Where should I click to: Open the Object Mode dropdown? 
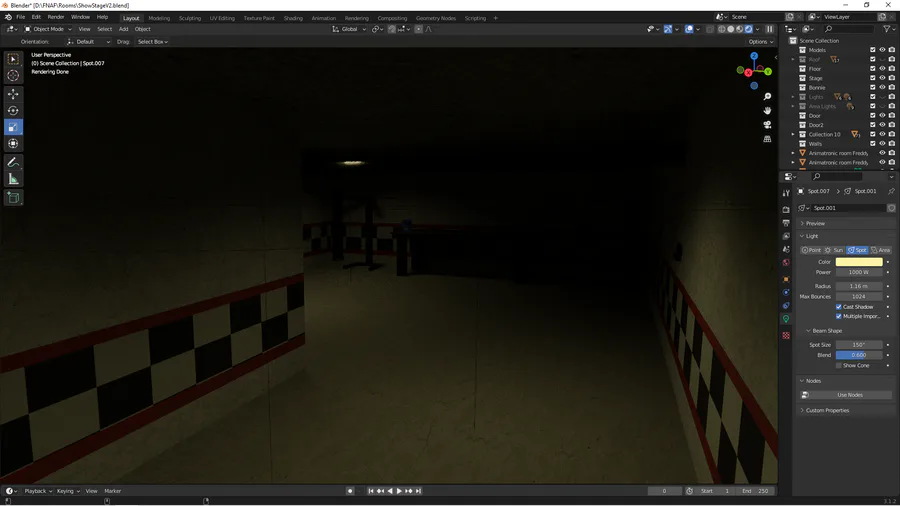[48, 29]
